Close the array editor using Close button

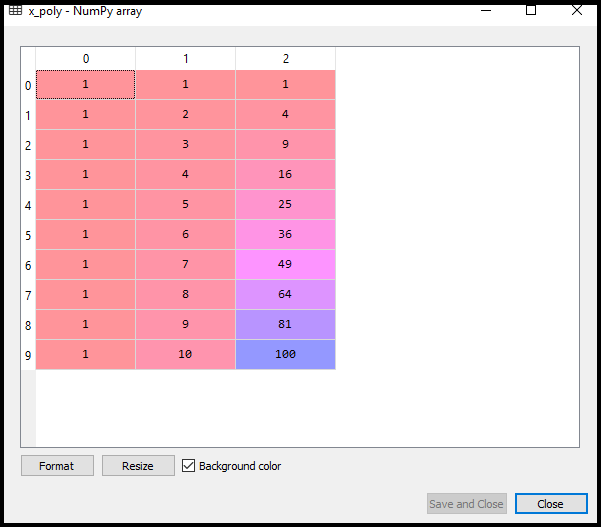(x=550, y=504)
